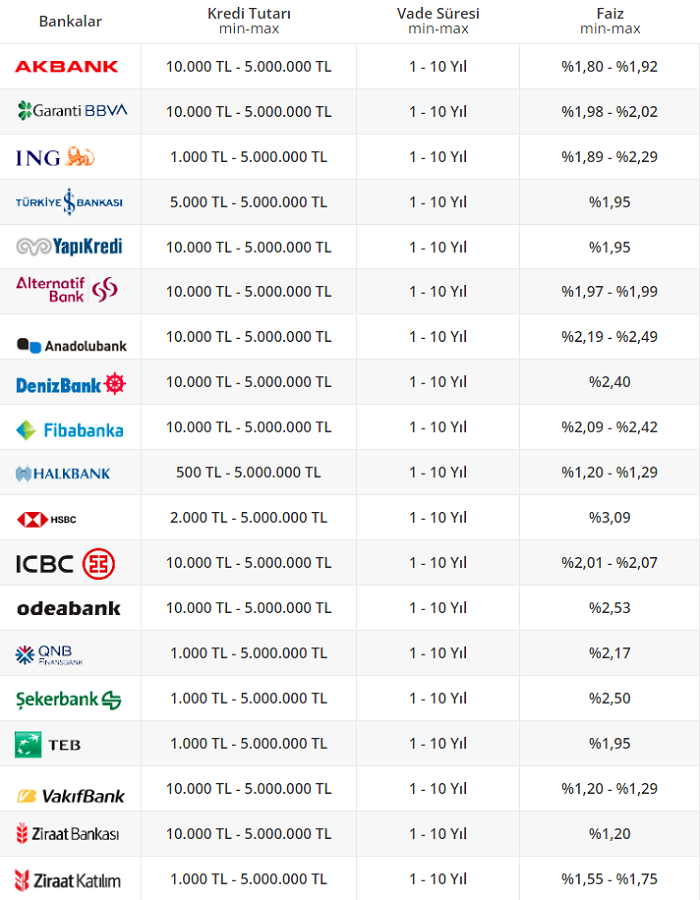Viewport: 700px width, 900px height.
Task: Choose the Yapı Kredi logo
Action: (69, 246)
